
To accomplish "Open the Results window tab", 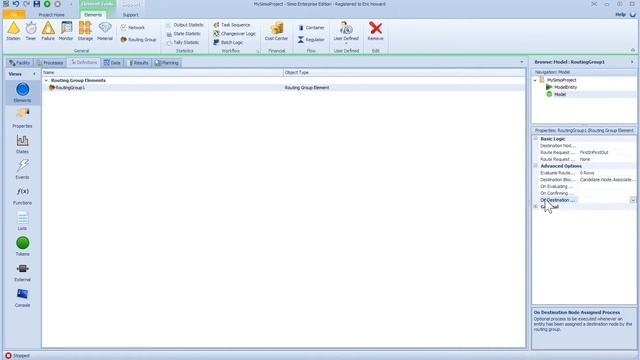I will [138, 63].
